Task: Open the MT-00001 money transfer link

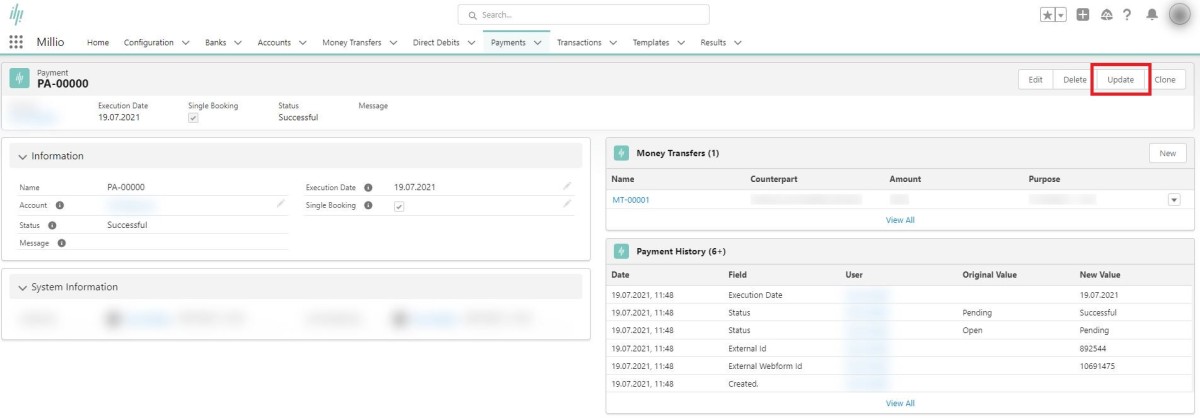Action: 631,200
